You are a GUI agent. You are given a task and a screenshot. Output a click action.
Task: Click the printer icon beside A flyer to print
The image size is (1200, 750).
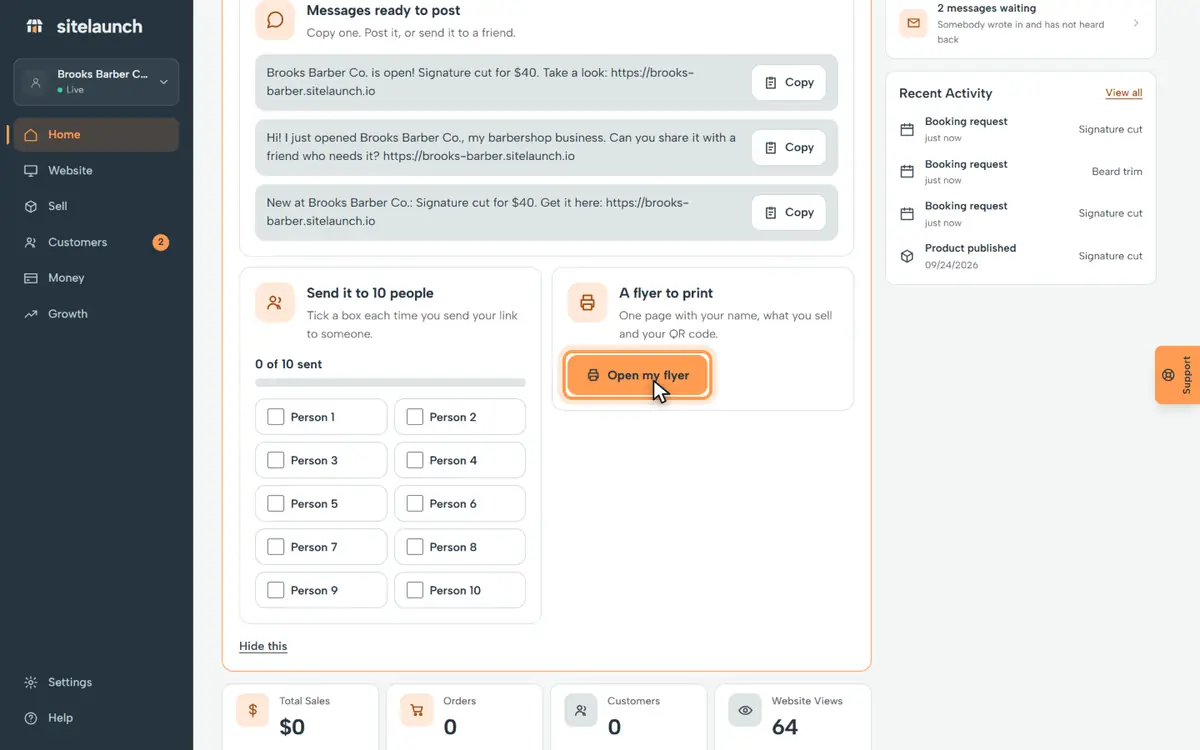click(x=587, y=302)
